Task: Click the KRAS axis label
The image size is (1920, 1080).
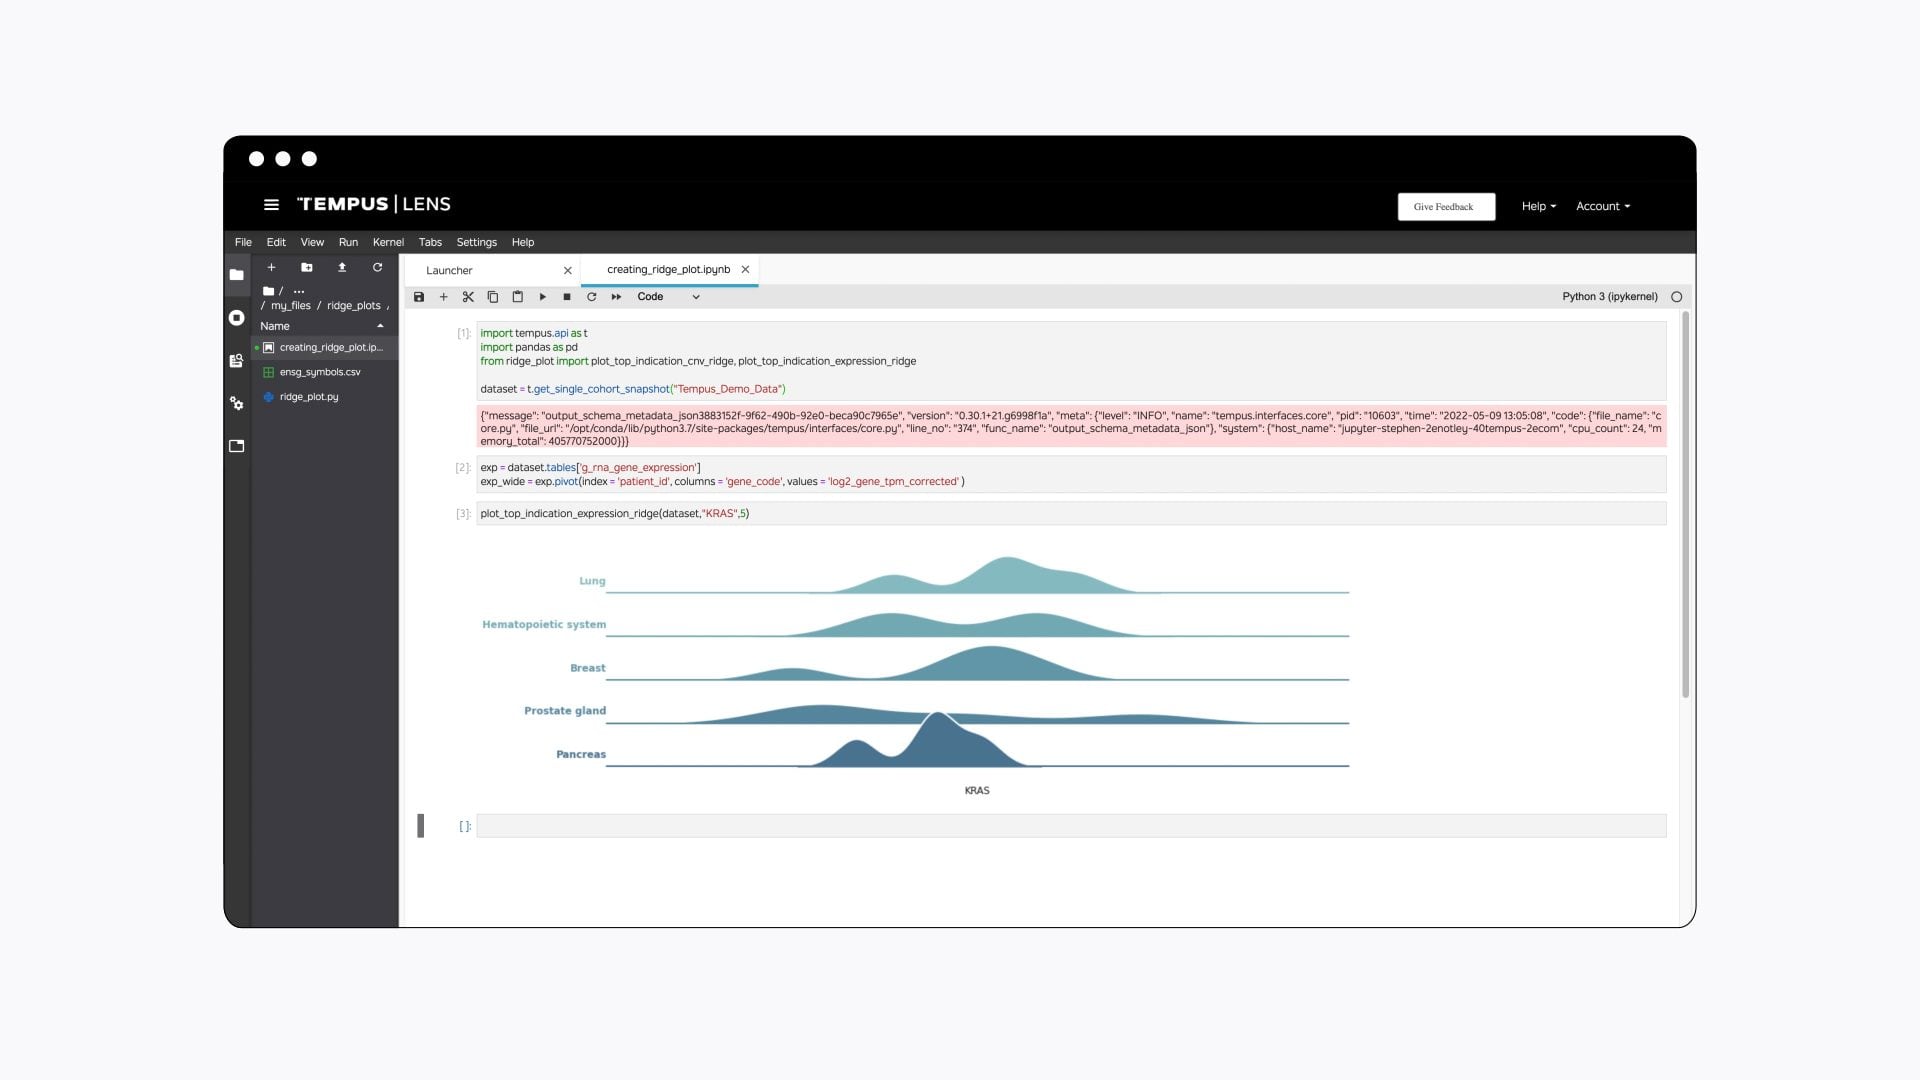Action: pos(977,791)
